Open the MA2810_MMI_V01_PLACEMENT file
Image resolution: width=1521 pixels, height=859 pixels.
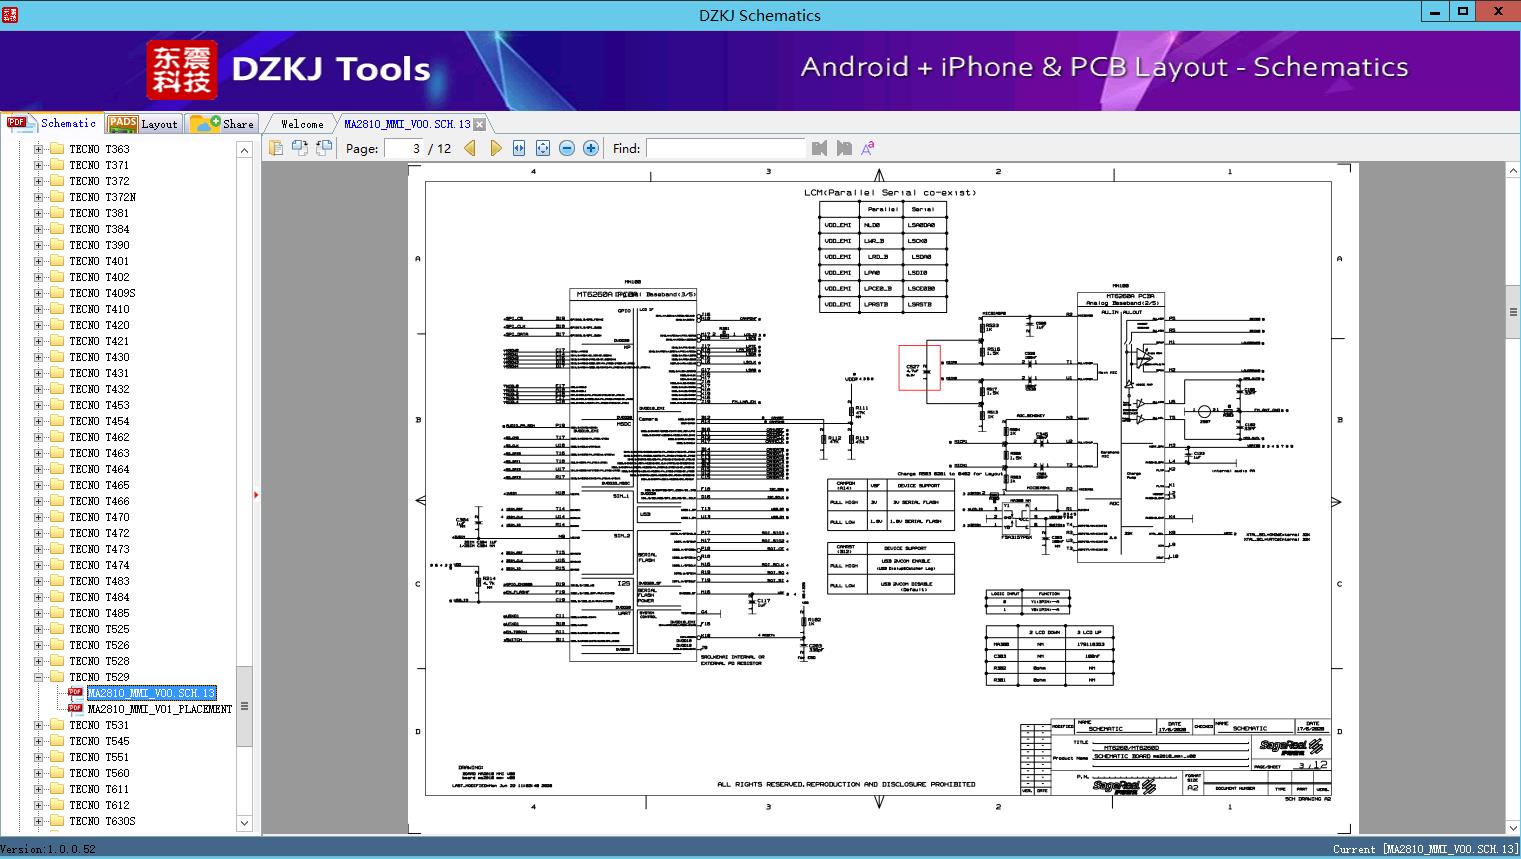pyautogui.click(x=160, y=709)
